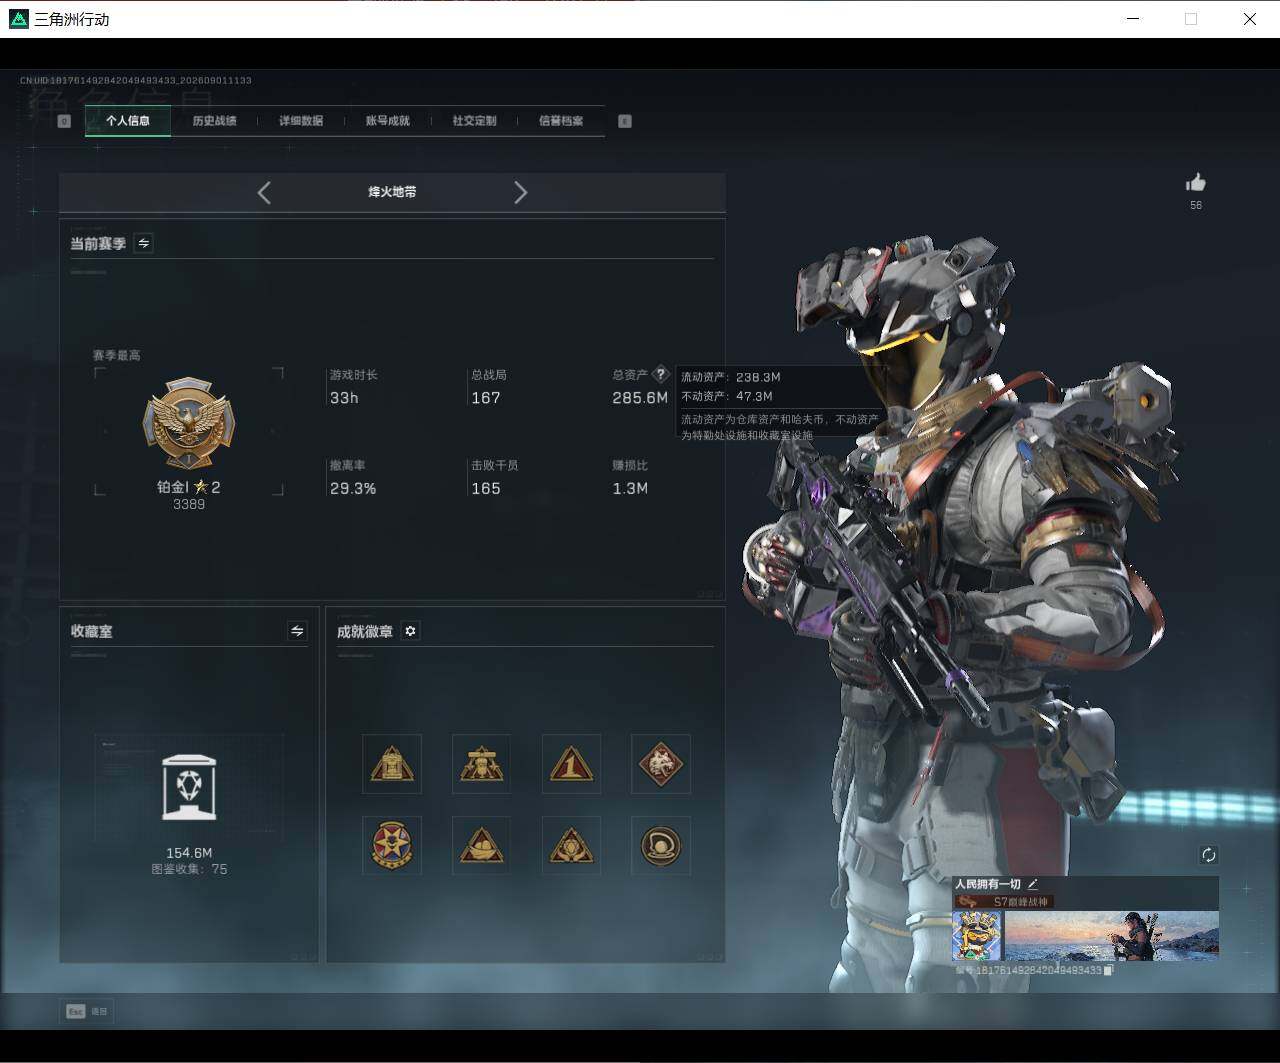Click the 人民拥有一切 player name
This screenshot has height=1063, width=1280.
(988, 884)
